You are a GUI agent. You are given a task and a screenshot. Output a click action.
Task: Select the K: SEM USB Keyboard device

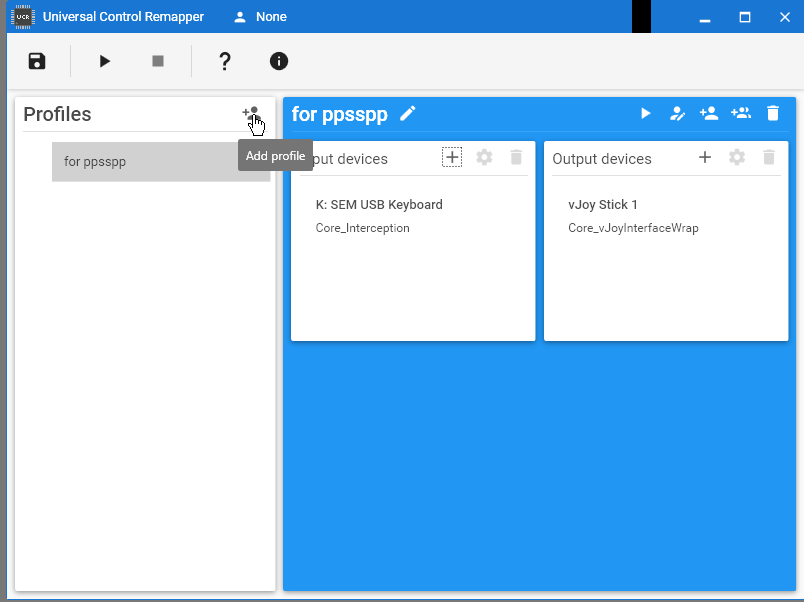point(379,205)
